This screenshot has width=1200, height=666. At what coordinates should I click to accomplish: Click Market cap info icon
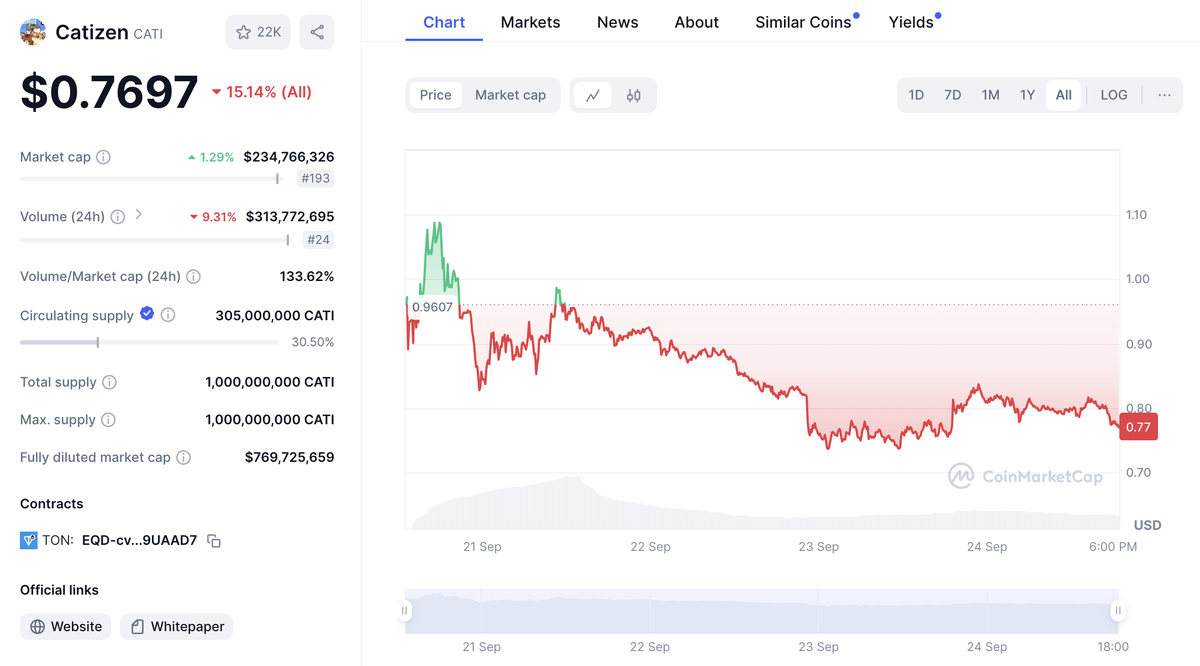[104, 157]
